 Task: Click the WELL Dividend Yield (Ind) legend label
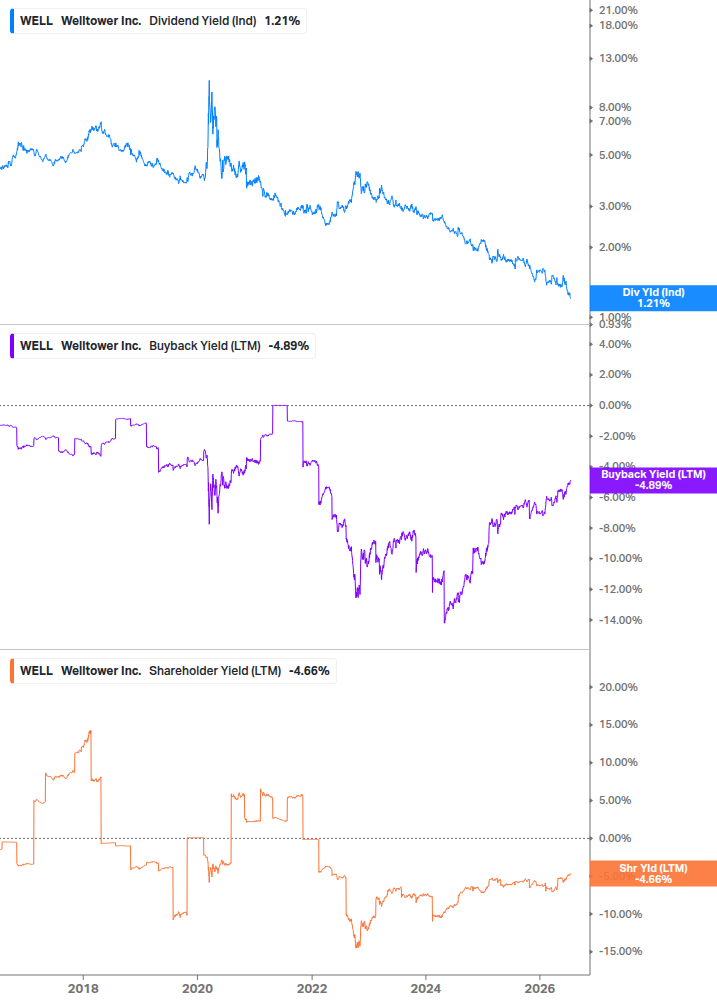(160, 21)
